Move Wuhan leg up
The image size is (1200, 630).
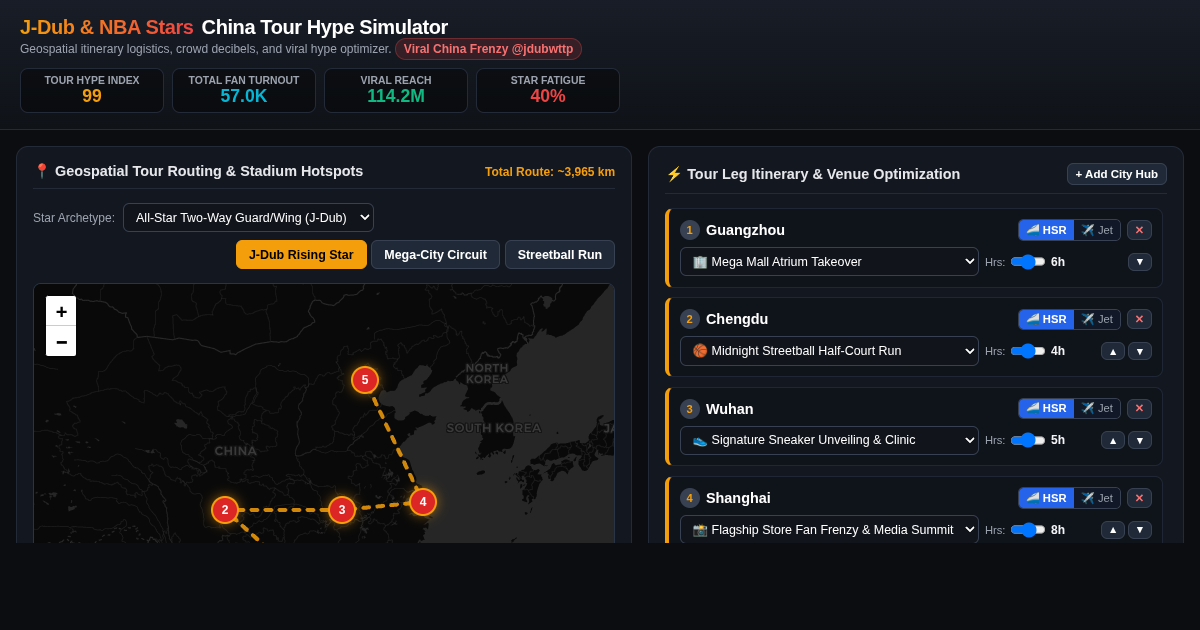pos(1113,440)
